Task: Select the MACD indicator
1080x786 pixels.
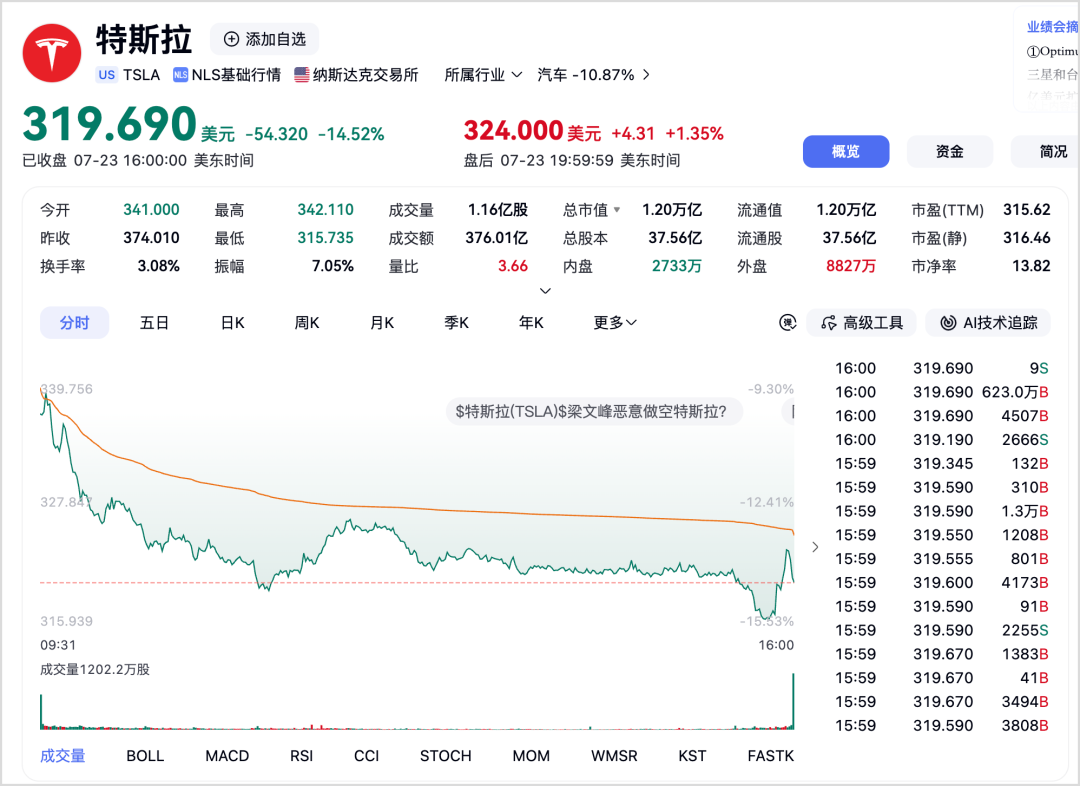Action: (x=227, y=756)
